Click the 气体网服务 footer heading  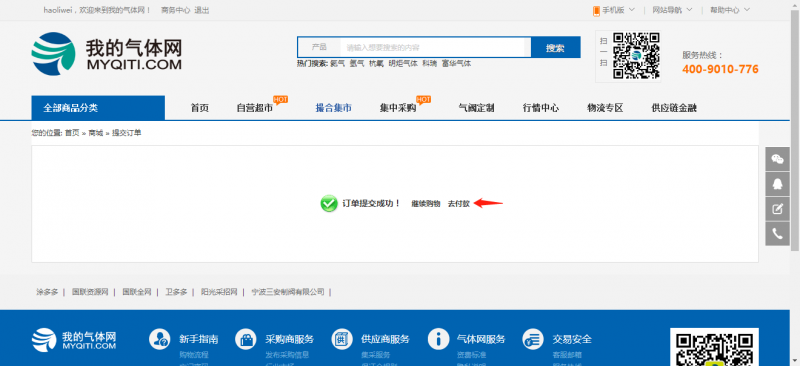click(x=481, y=339)
